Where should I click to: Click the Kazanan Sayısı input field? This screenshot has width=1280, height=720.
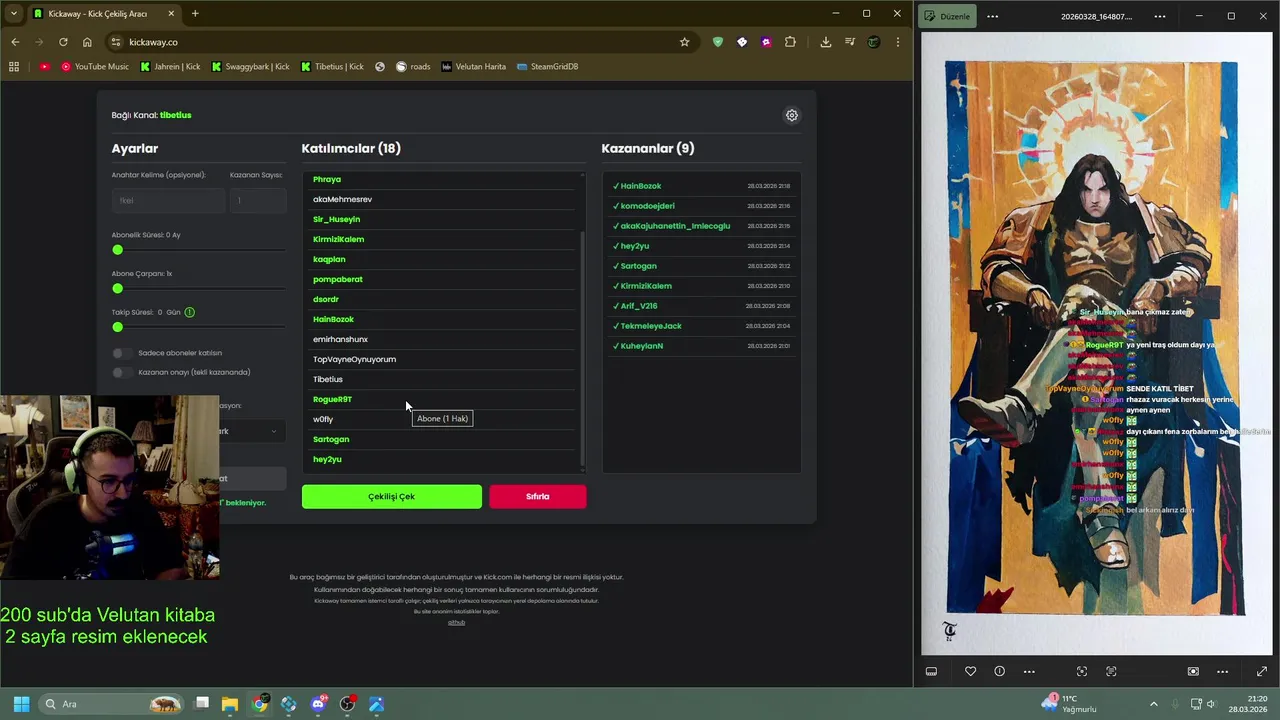click(x=258, y=200)
